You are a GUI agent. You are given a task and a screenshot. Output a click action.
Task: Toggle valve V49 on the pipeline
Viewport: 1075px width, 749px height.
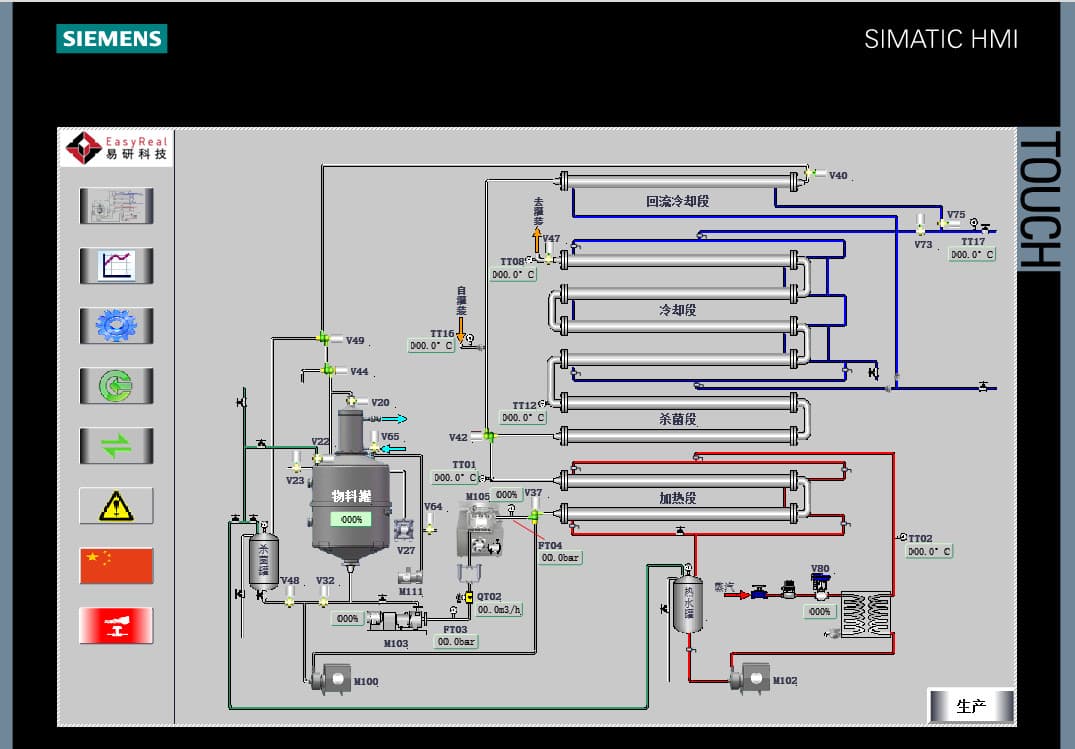(x=324, y=339)
